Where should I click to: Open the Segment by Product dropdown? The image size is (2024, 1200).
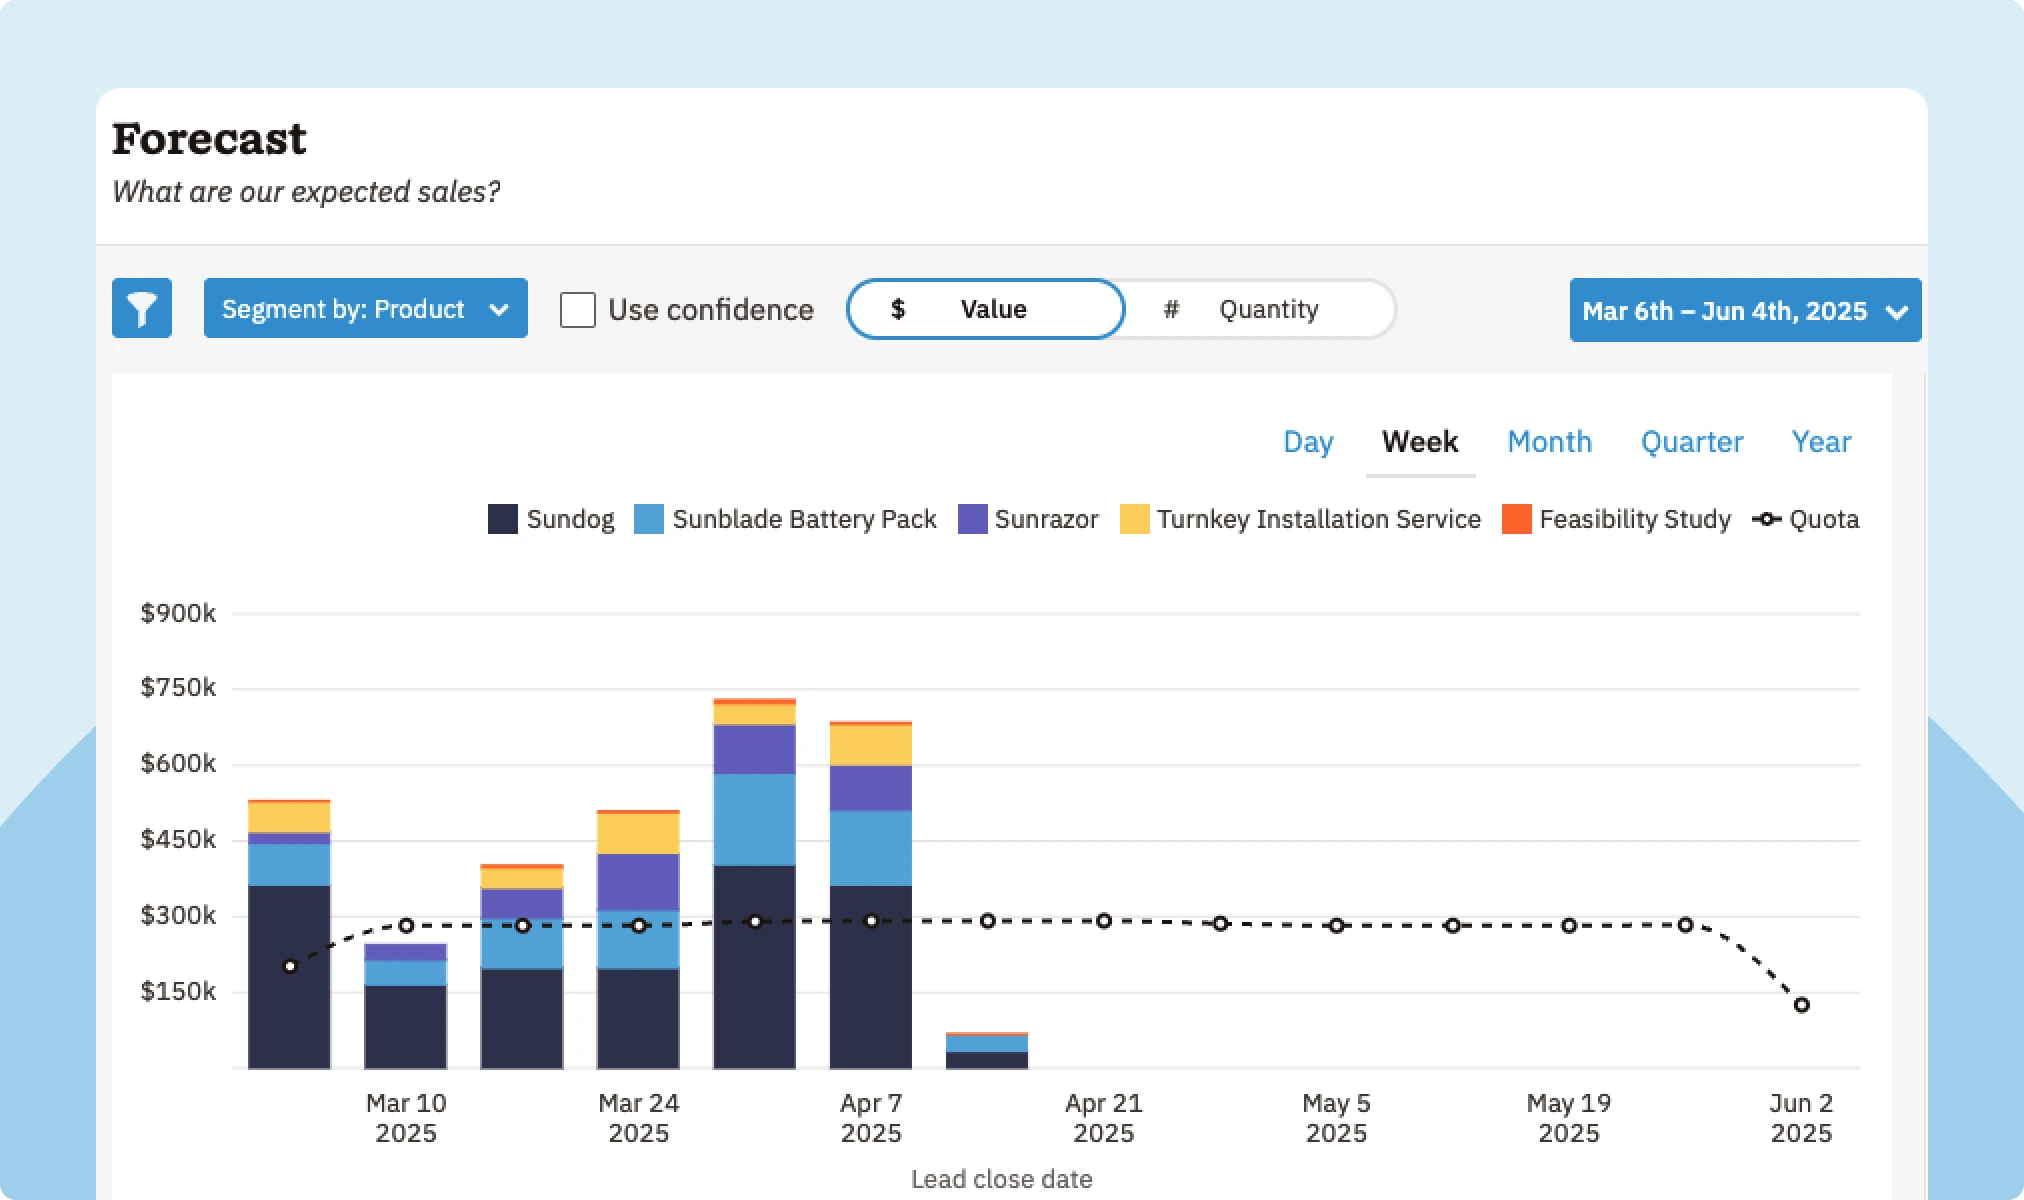click(x=365, y=309)
